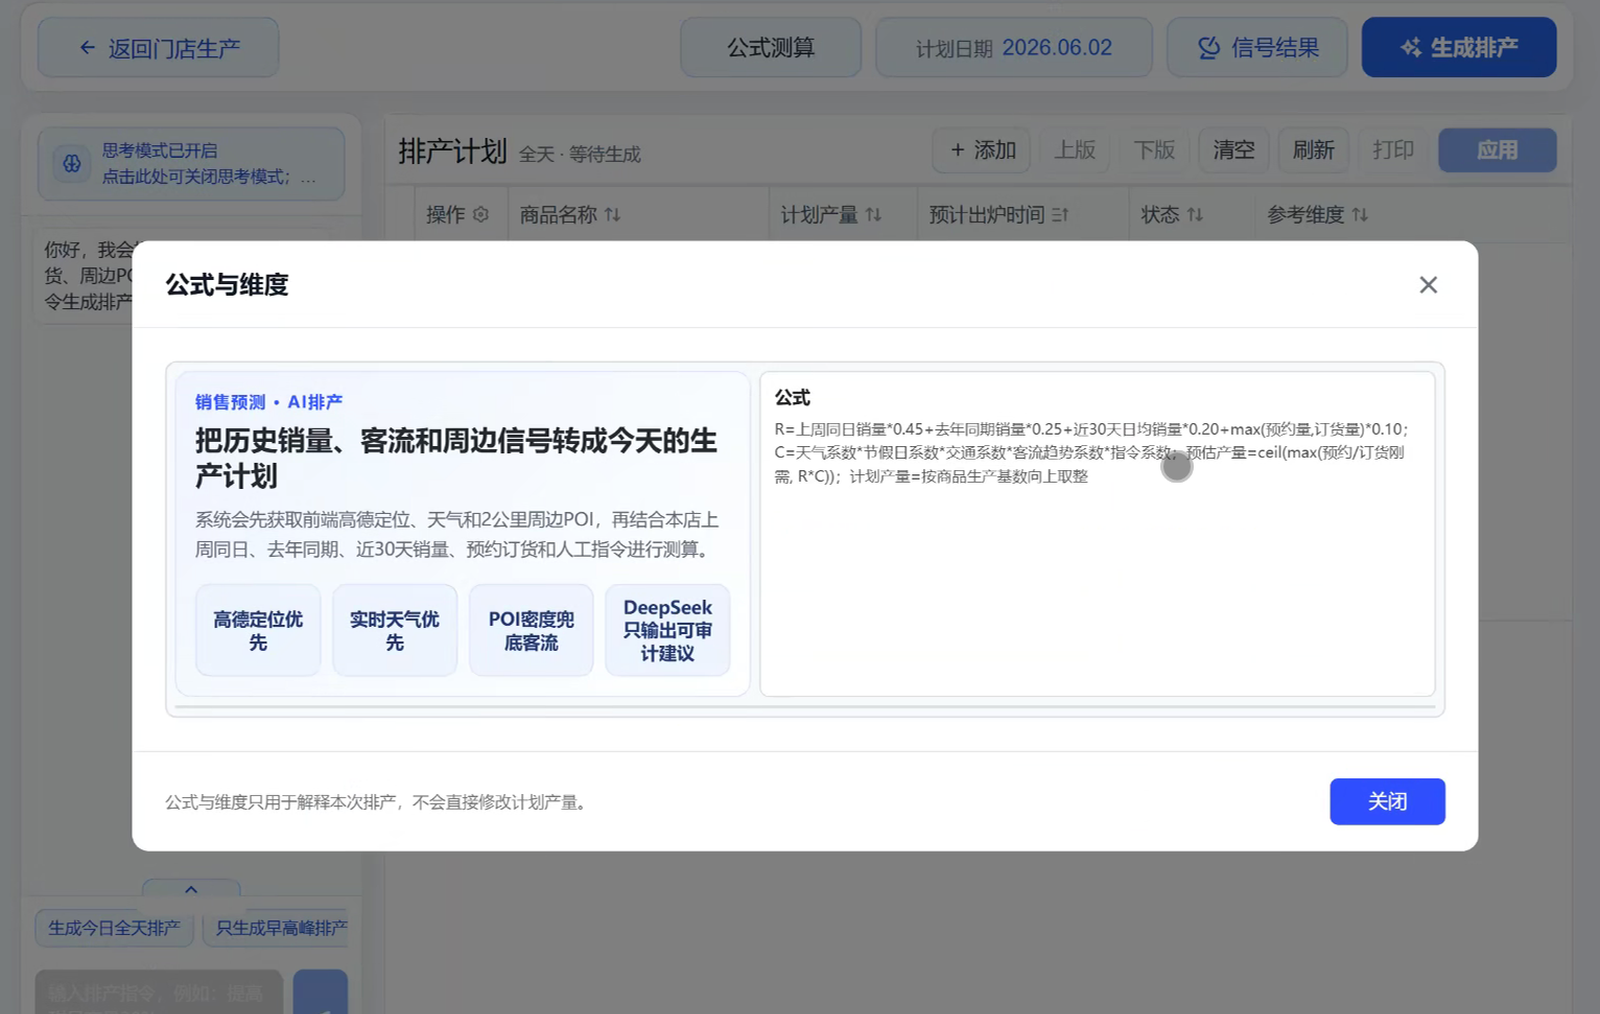
Task: Sort by the 计划产量 column arrows
Action: click(874, 214)
